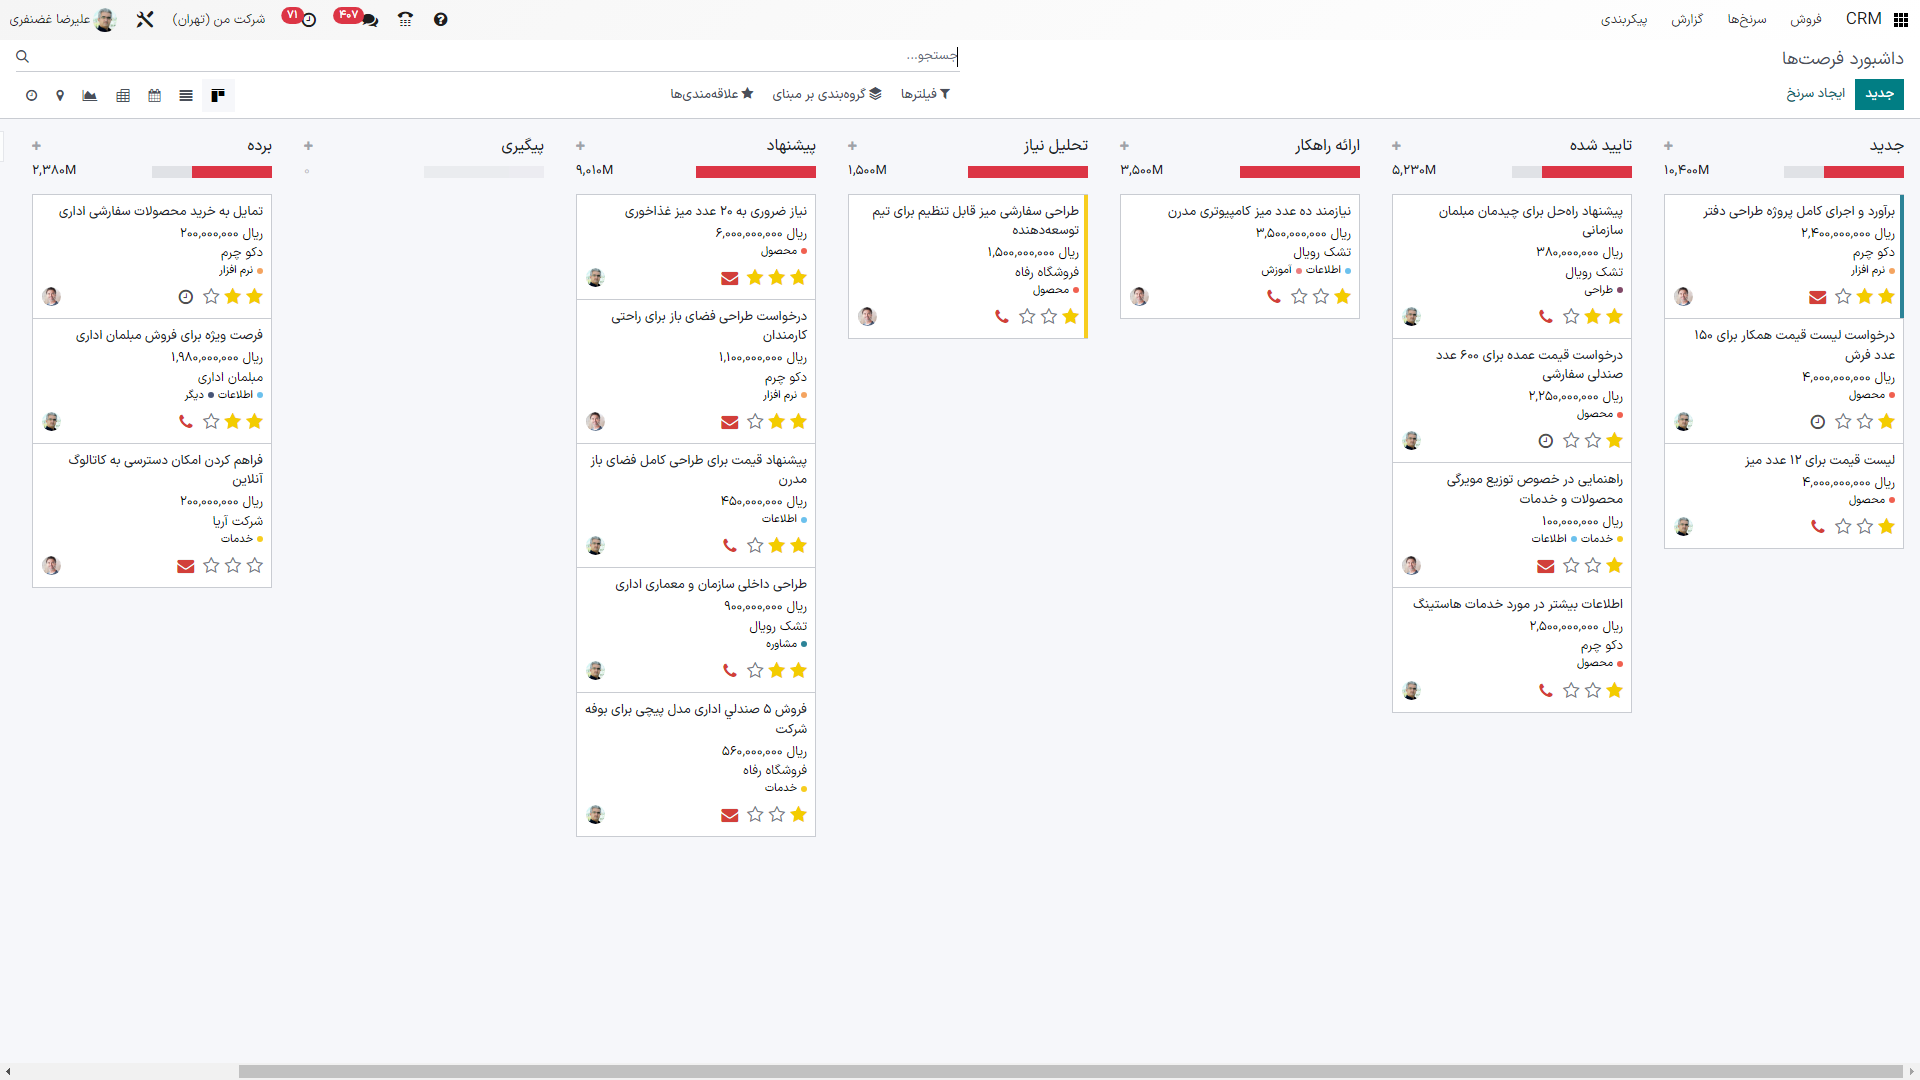
Task: Set second star on 'لیست قیمت برای ۱۲ عدد میز' card
Action: pos(1865,527)
